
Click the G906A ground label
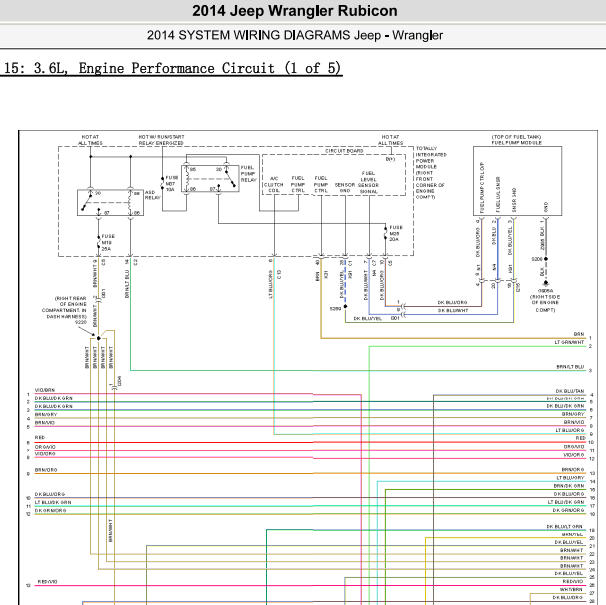545,290
